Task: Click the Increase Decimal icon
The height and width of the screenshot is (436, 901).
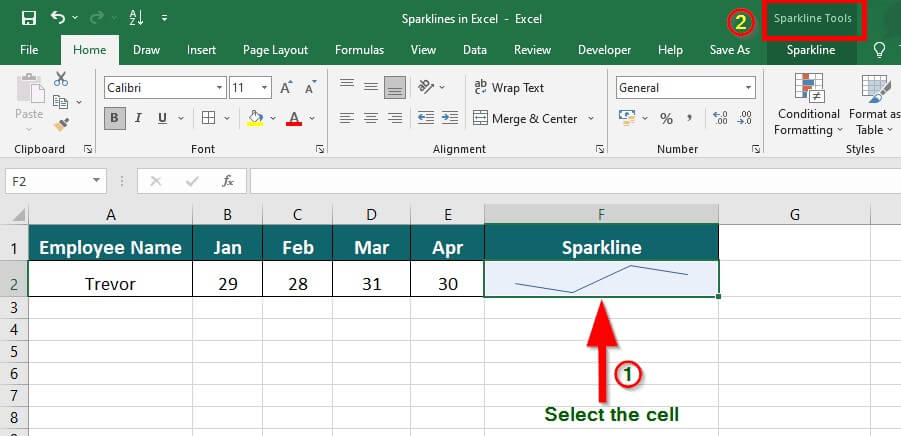Action: point(717,119)
